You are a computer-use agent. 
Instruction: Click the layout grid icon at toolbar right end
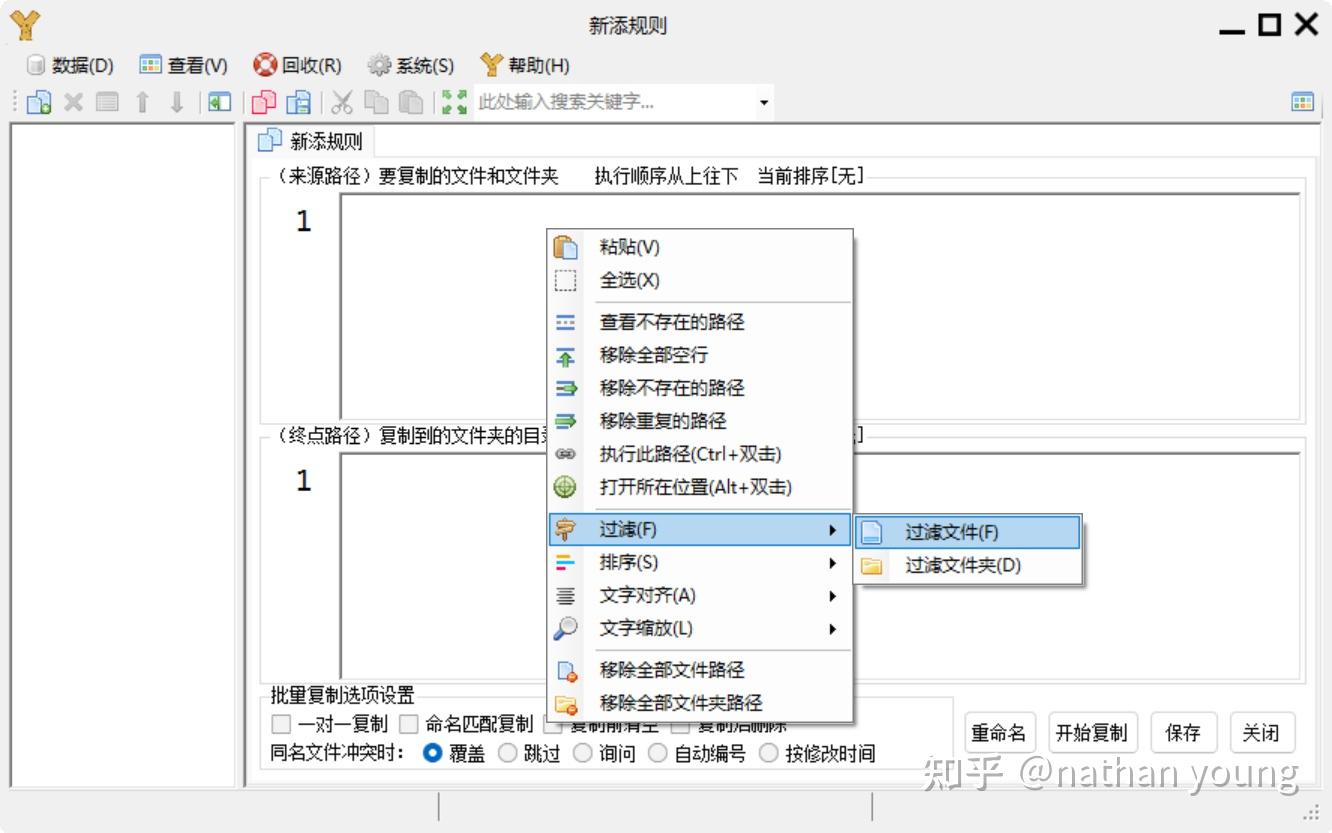[x=1302, y=102]
